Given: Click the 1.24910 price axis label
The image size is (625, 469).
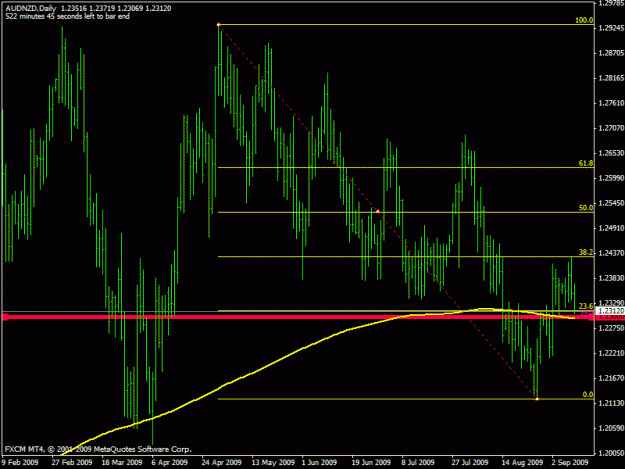Looking at the screenshot, I should click(612, 228).
